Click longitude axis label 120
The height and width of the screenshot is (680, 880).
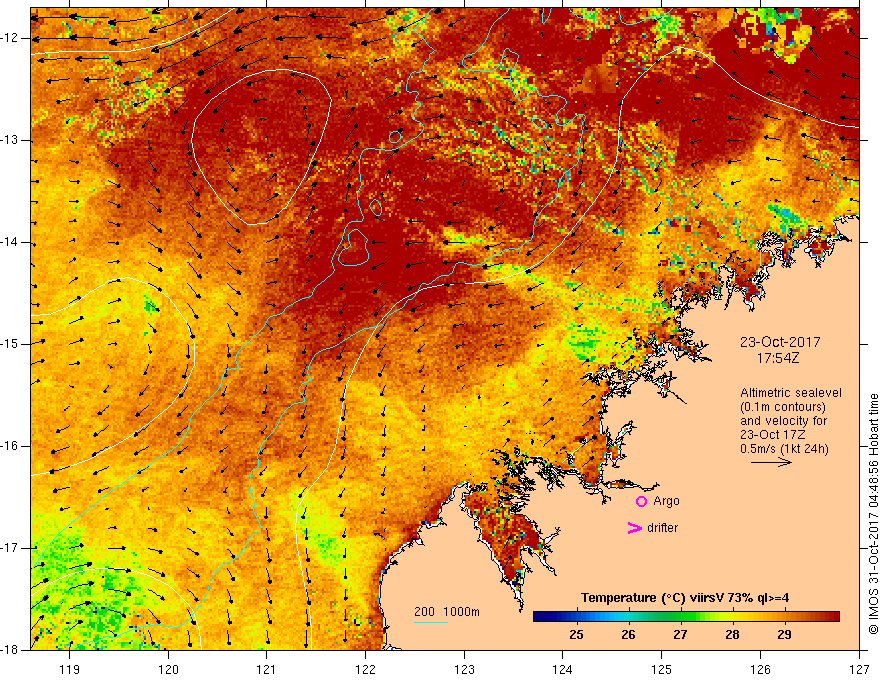pos(168,669)
